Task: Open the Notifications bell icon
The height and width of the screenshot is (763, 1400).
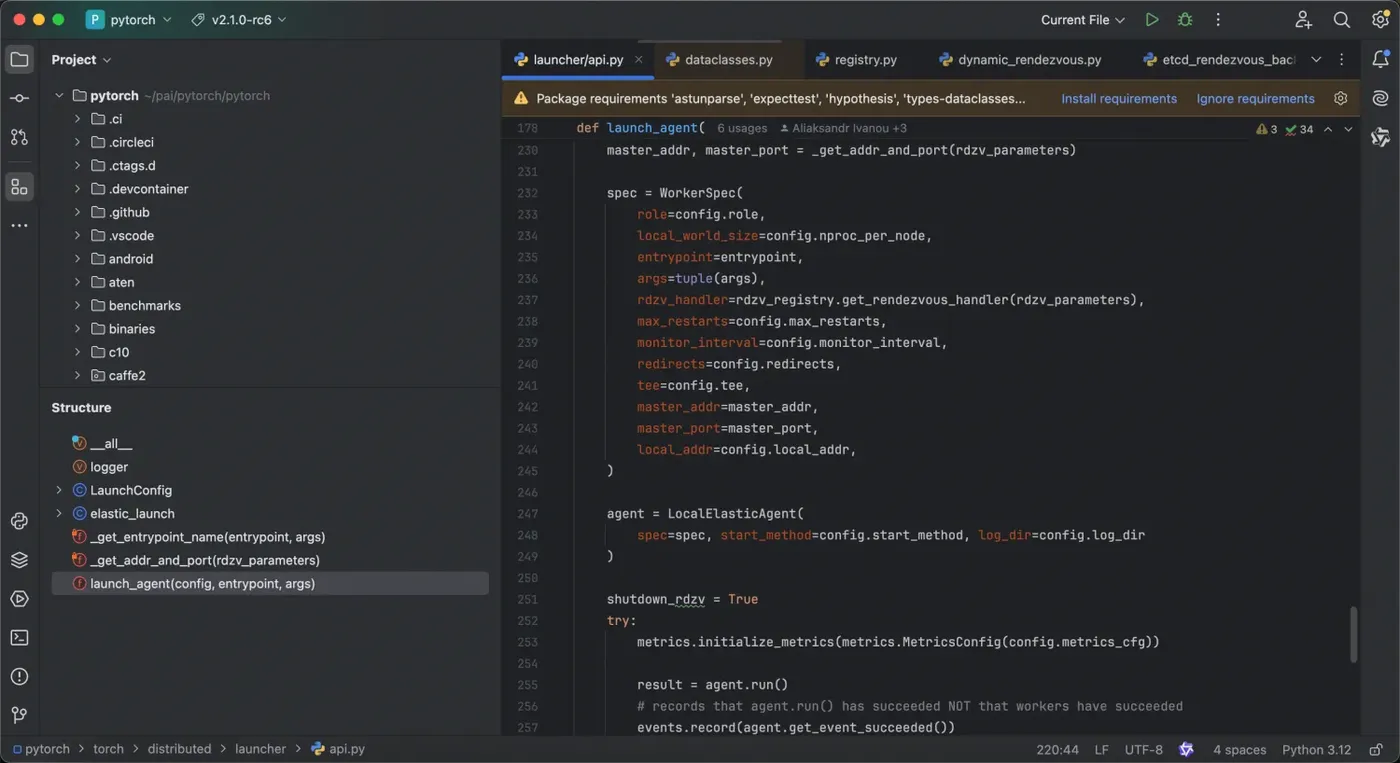Action: 1380,60
